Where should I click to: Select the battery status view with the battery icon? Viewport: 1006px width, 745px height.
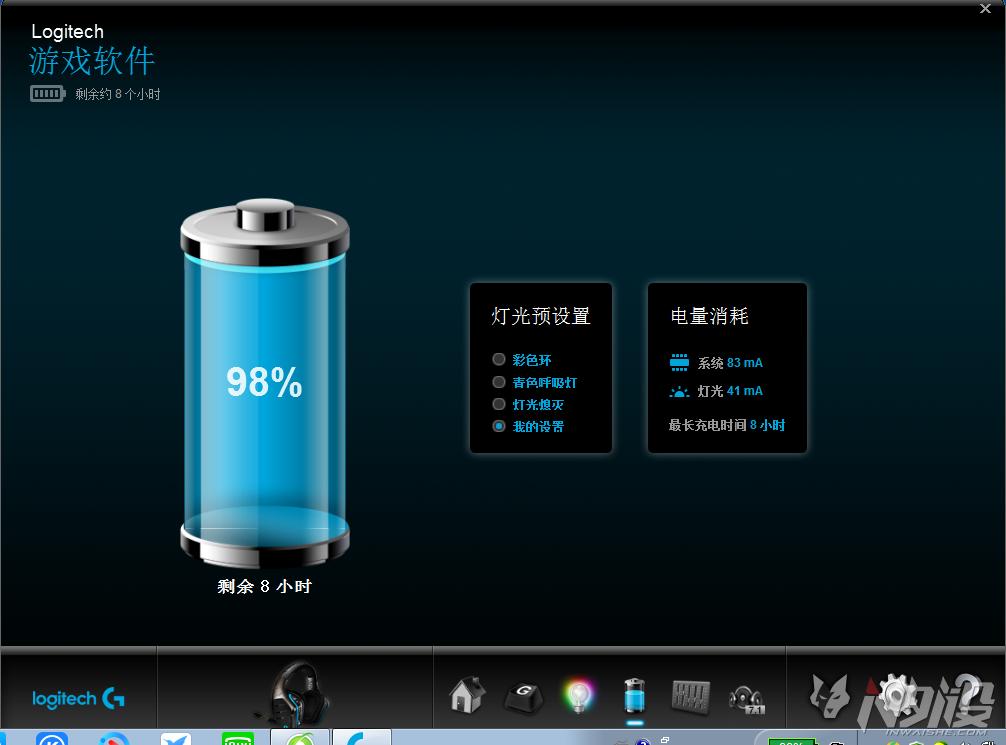point(635,695)
